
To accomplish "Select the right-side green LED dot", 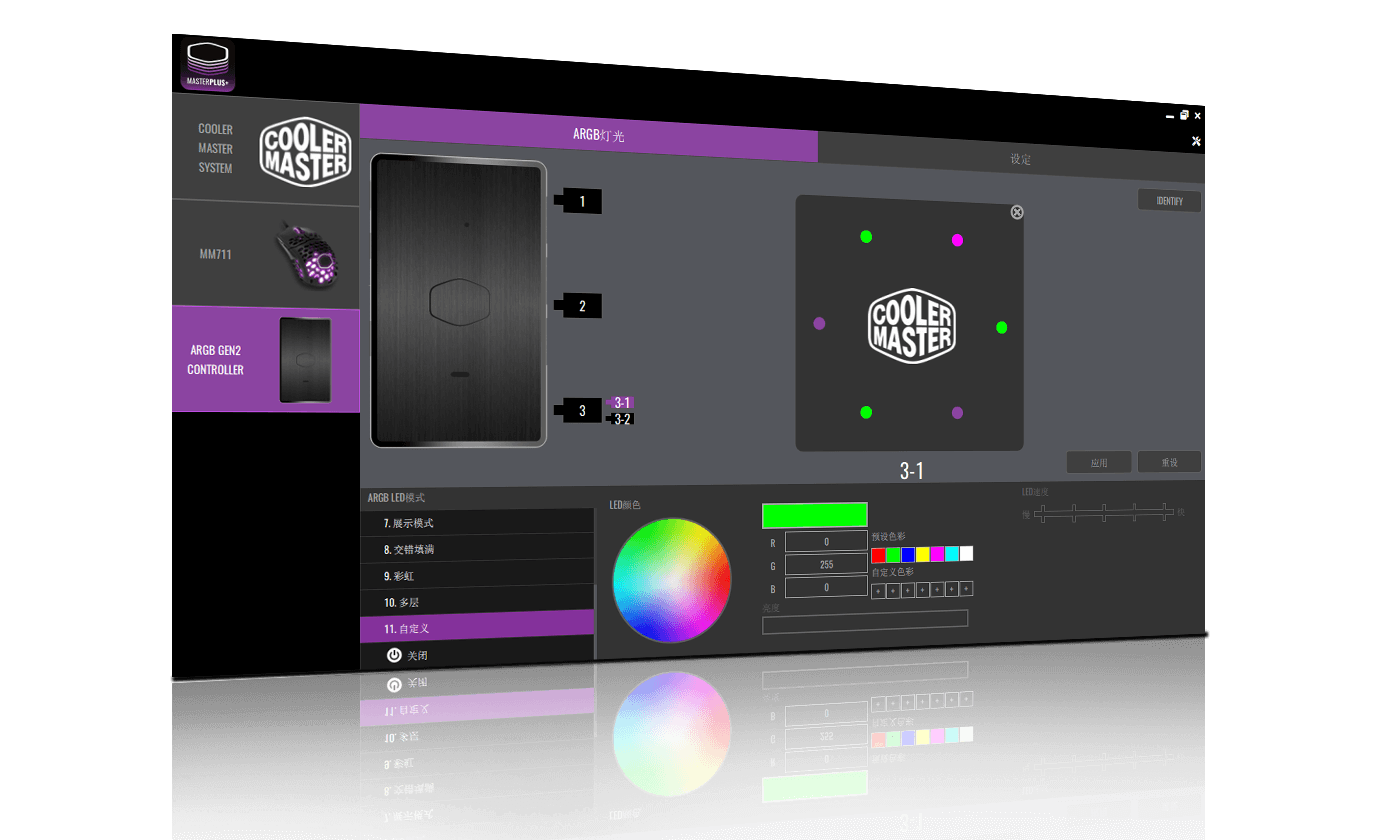I will 1002,328.
